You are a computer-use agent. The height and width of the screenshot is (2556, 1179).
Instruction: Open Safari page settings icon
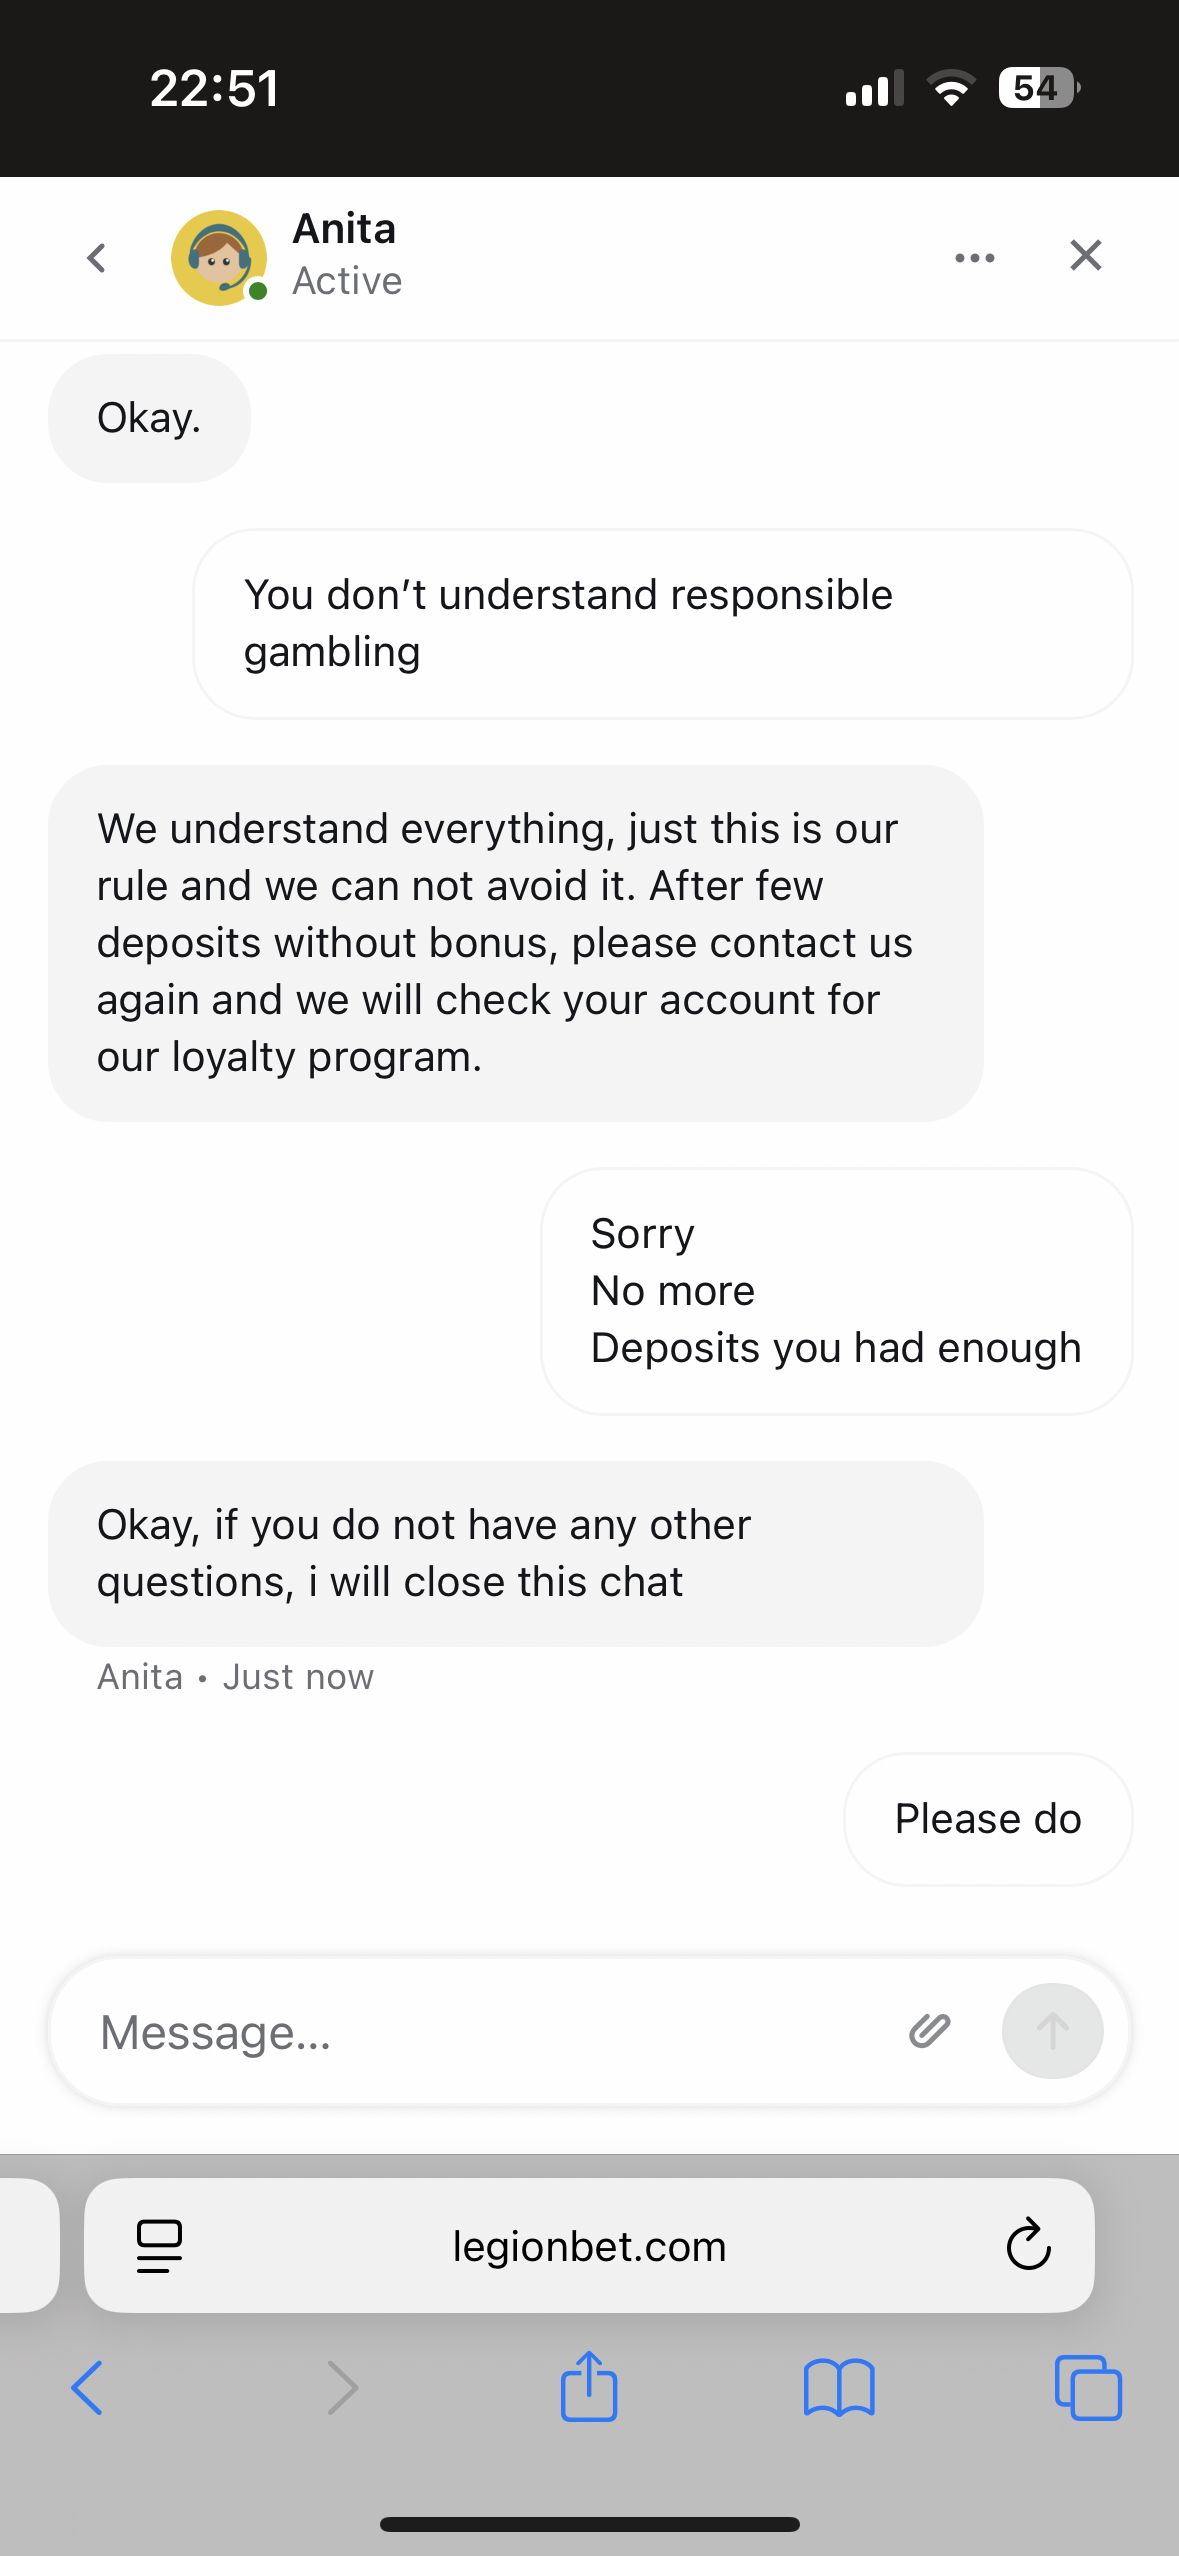(160, 2246)
